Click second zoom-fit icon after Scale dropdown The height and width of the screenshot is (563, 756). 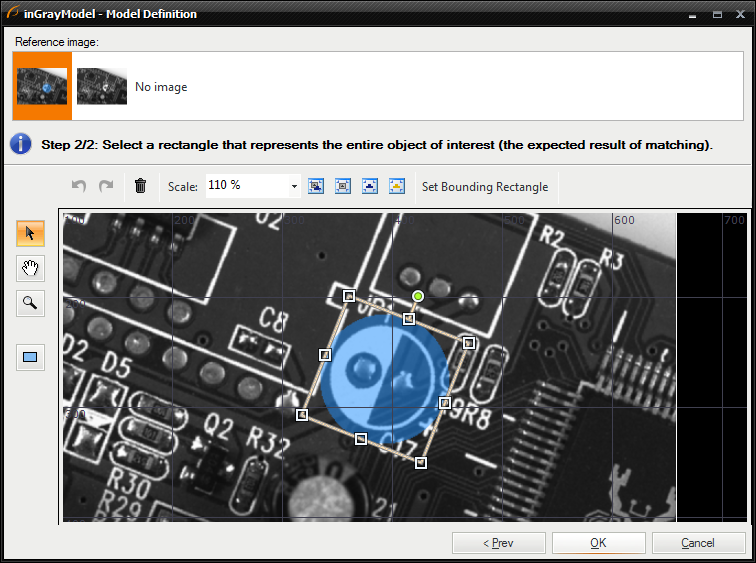[343, 186]
